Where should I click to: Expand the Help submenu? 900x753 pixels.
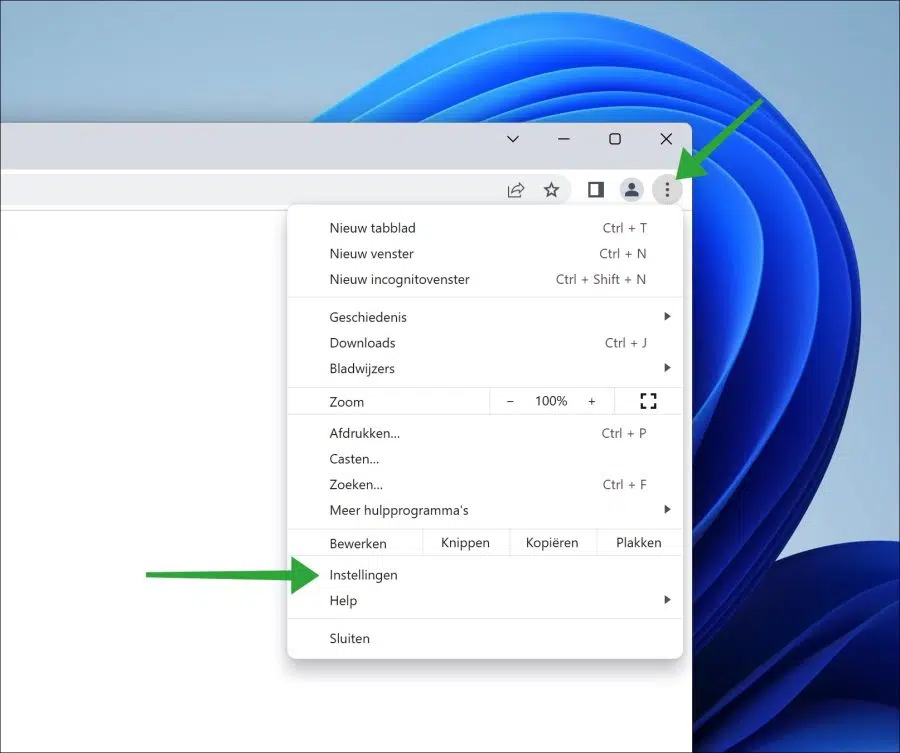(x=485, y=600)
